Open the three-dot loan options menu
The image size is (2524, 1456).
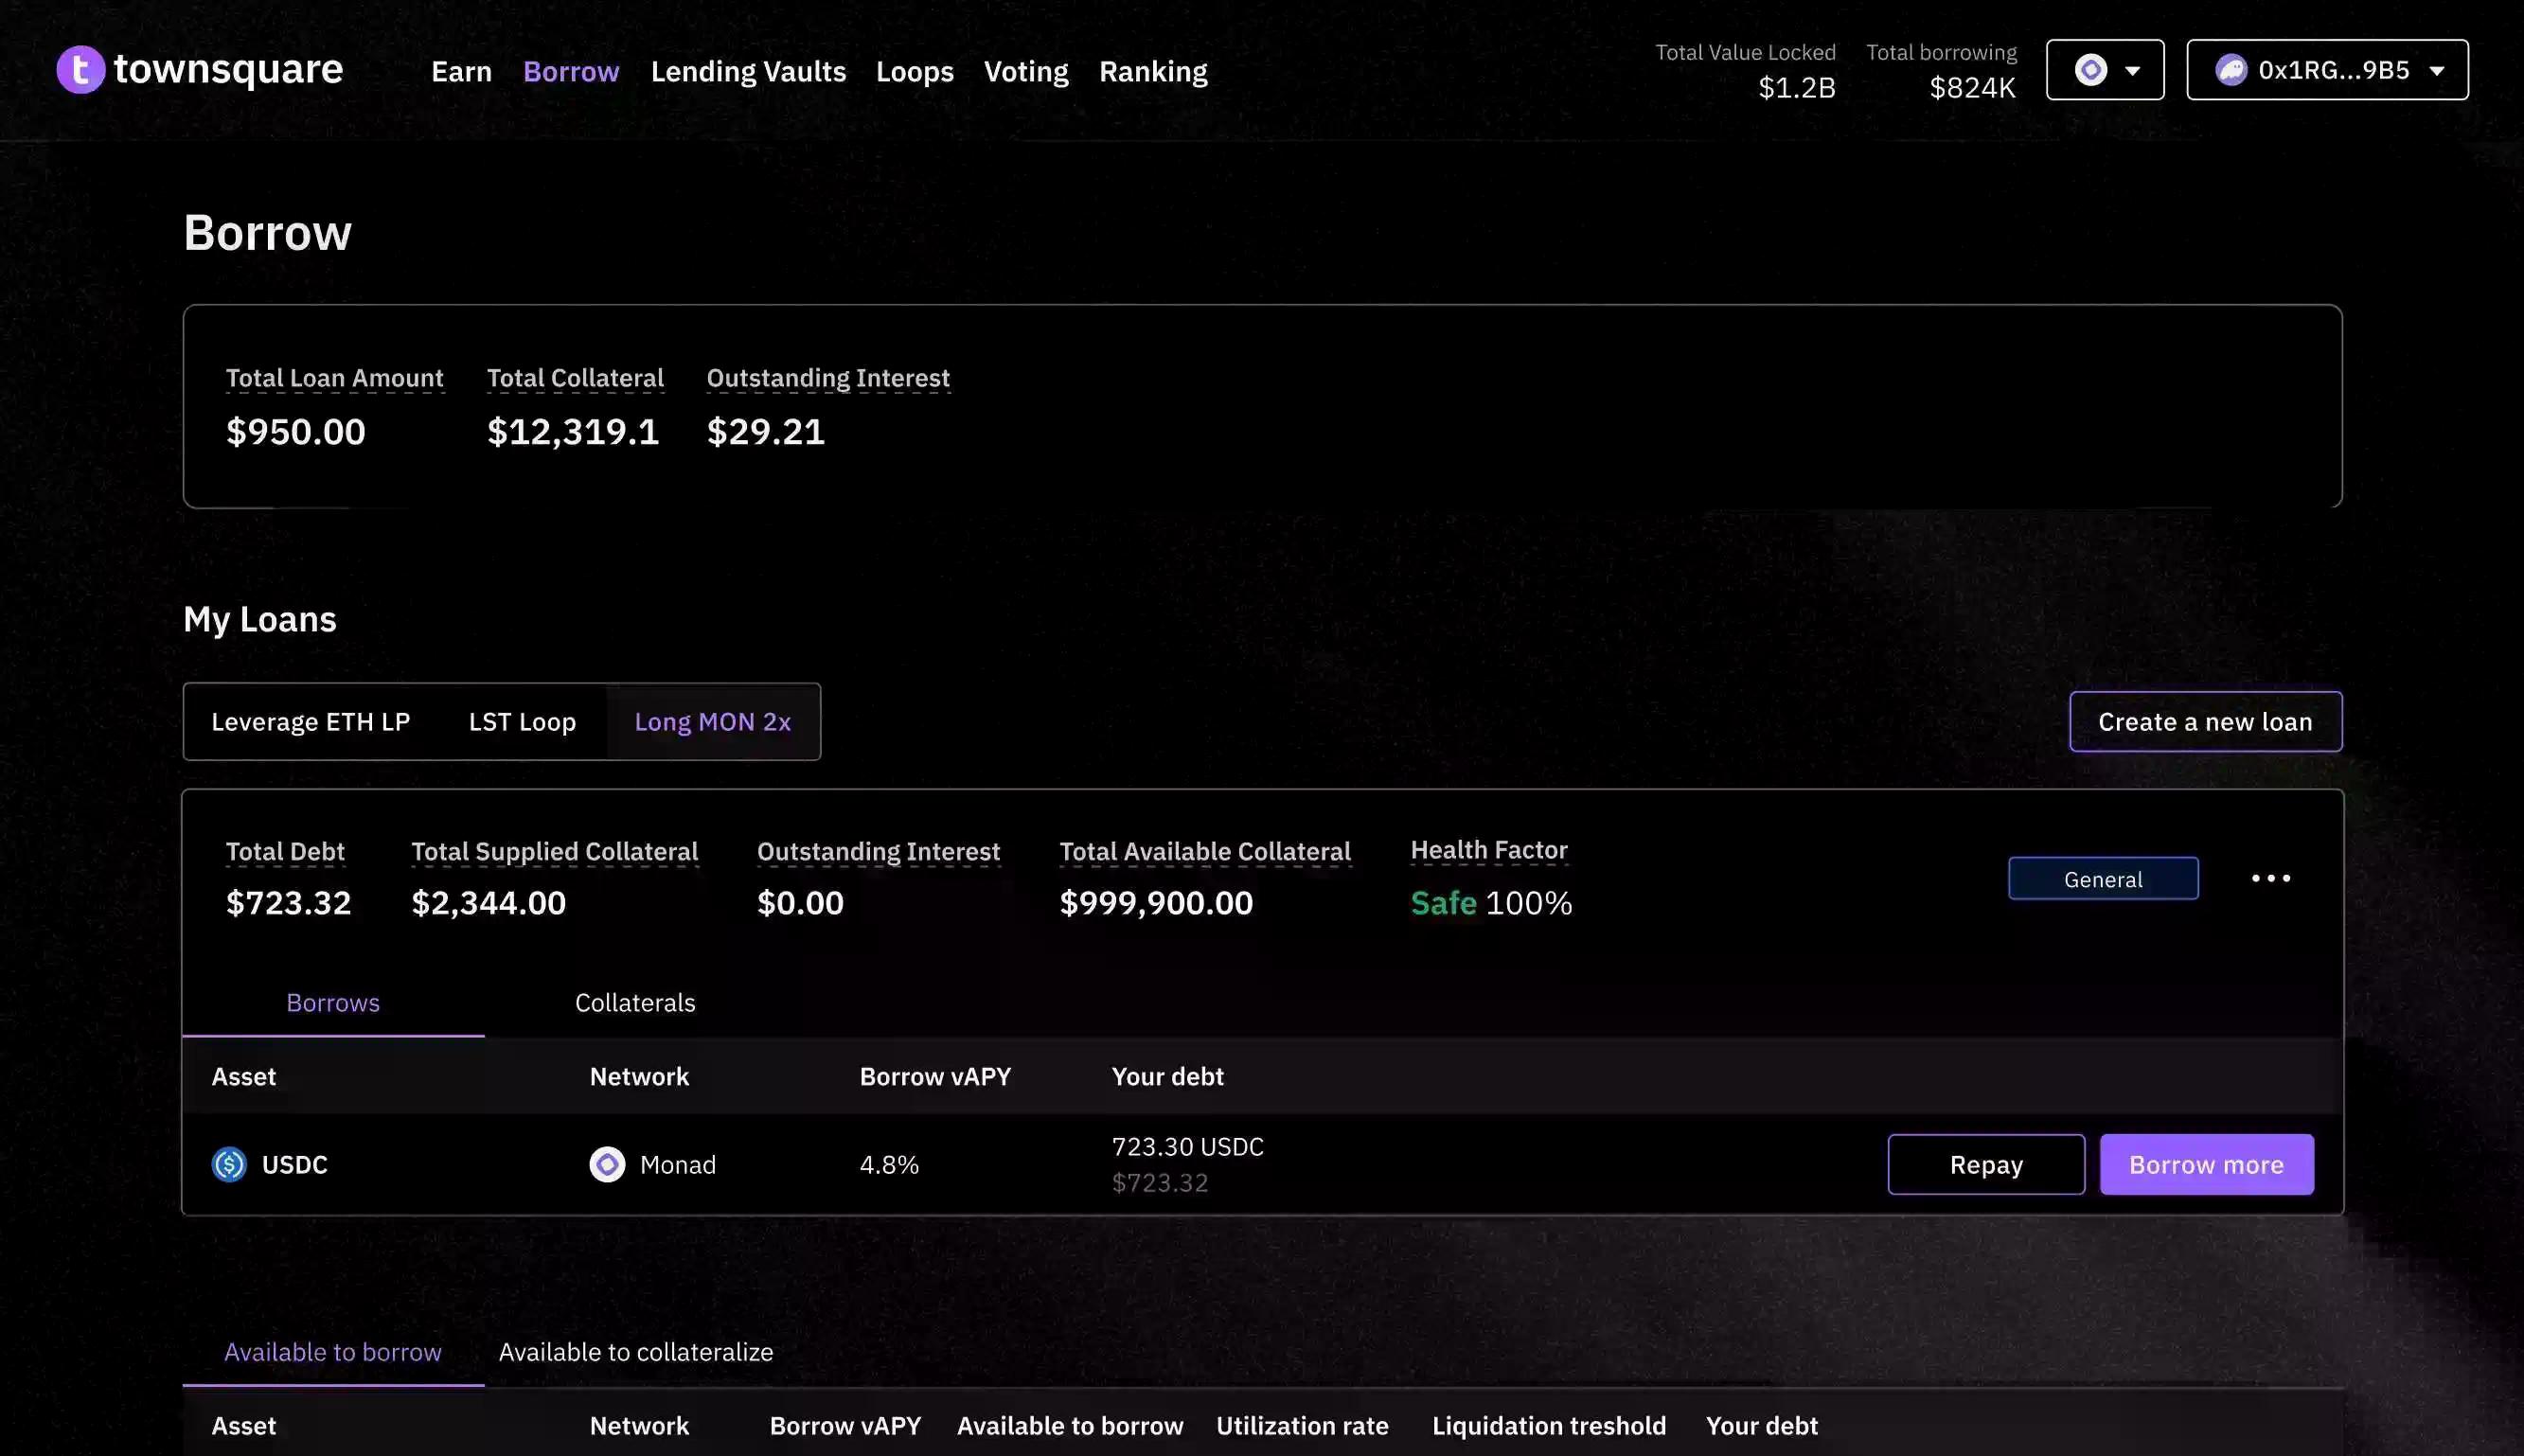coord(2270,878)
